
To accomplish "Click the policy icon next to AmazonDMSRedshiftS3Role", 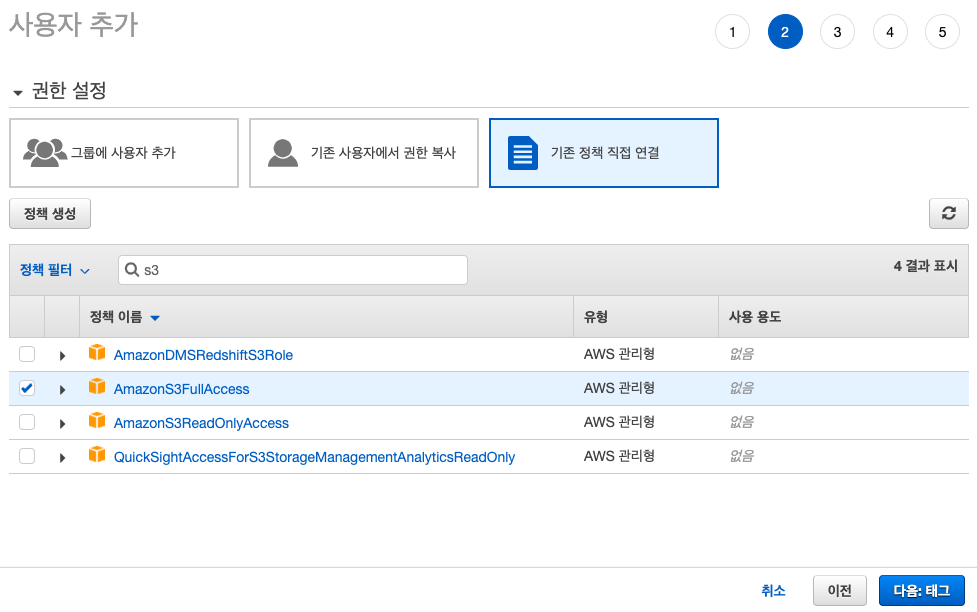I will tap(97, 354).
